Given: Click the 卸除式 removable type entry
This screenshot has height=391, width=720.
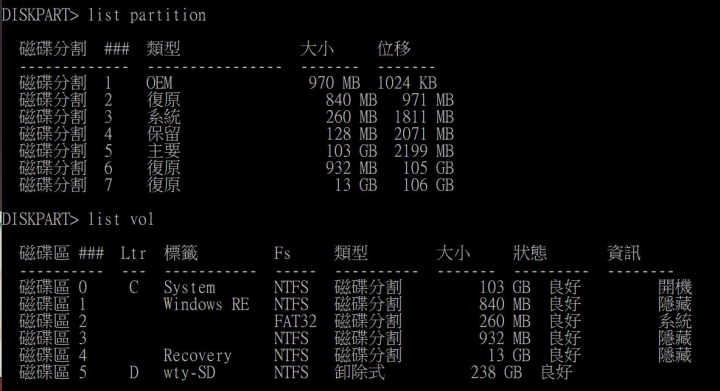Looking at the screenshot, I should (x=360, y=372).
